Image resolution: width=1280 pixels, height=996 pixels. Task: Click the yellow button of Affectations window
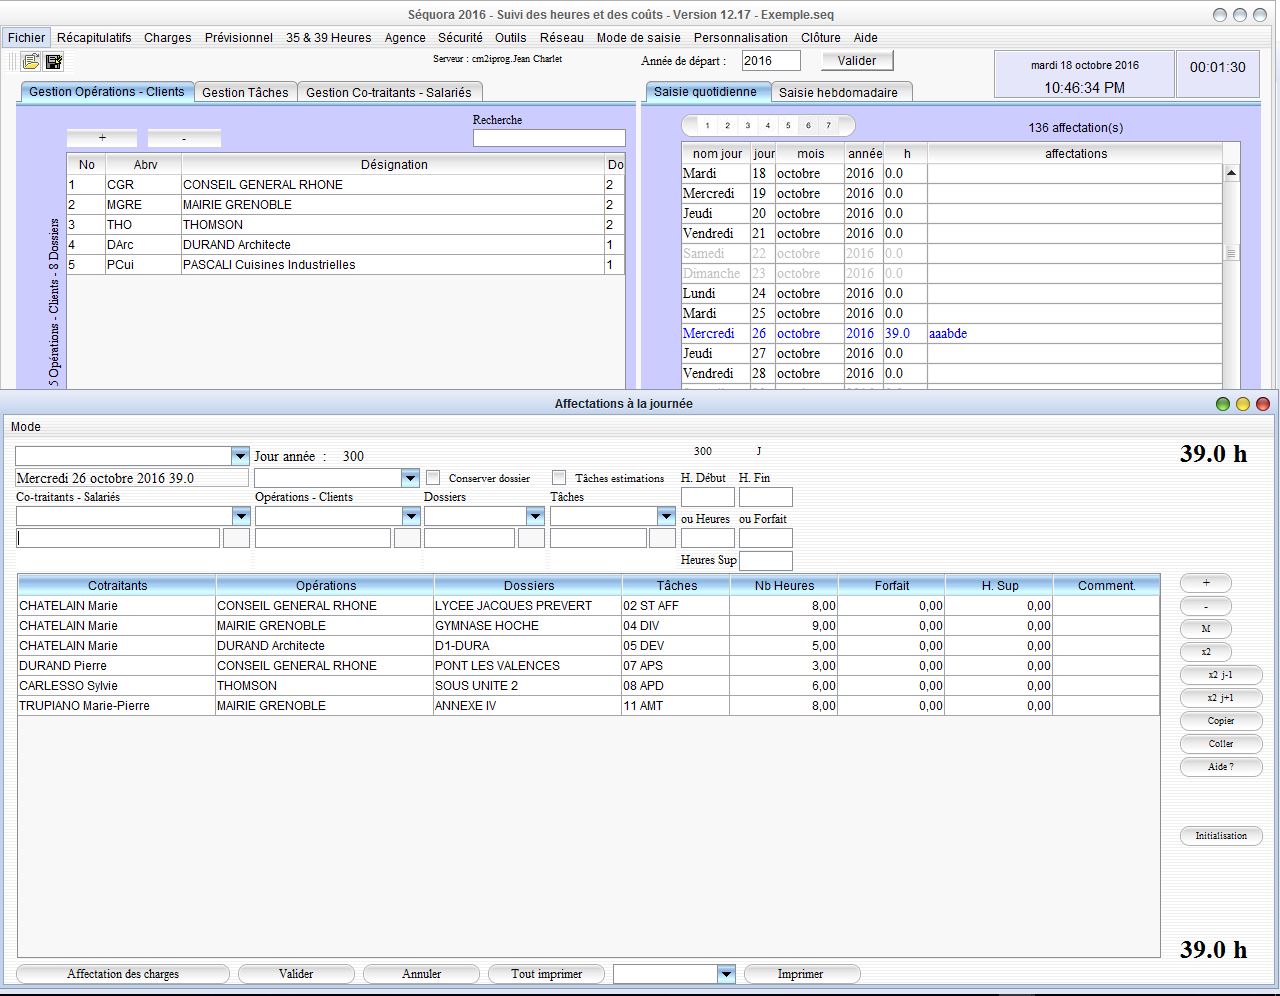1242,404
